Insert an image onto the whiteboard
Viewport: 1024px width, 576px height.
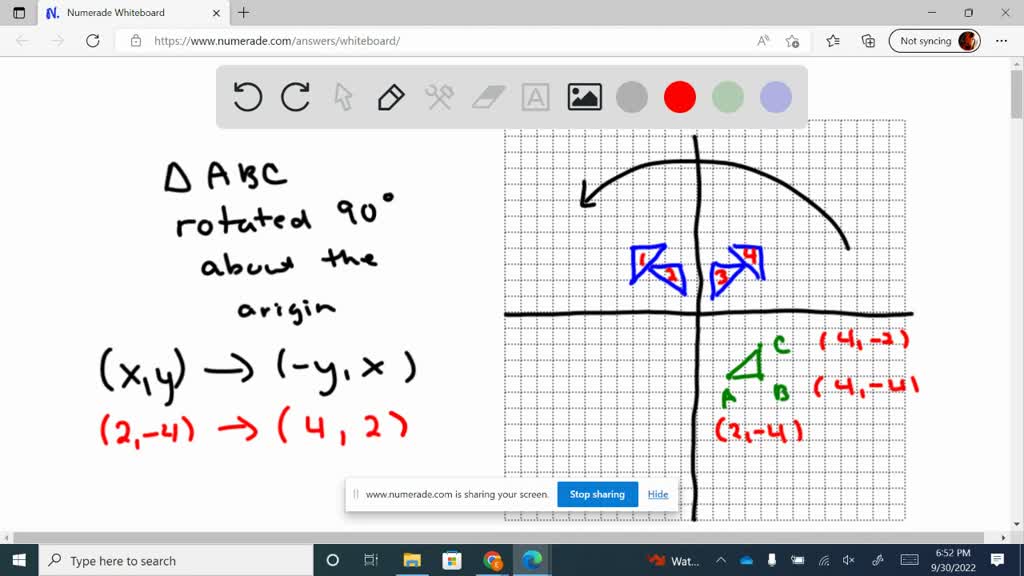(x=584, y=97)
